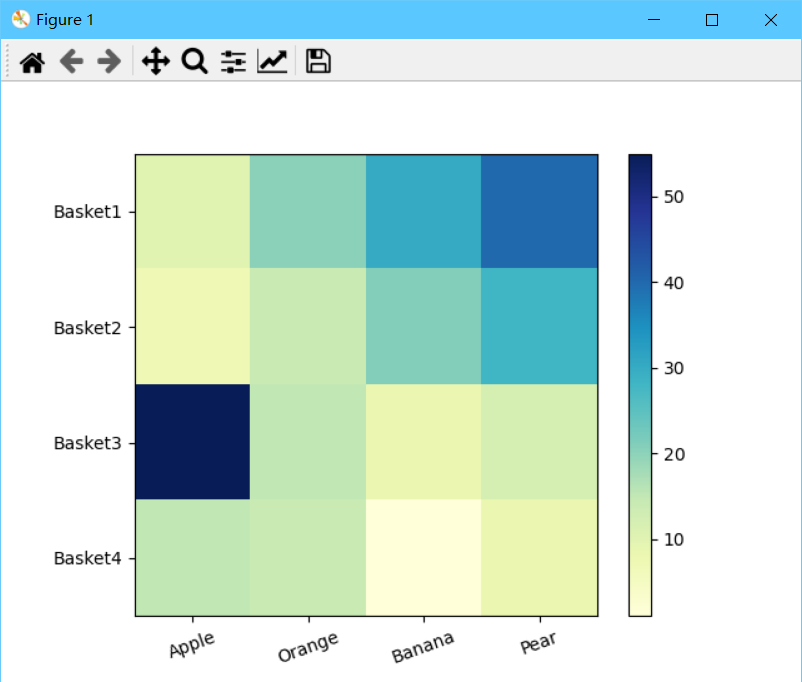Click the colorbar tick label 10
The image size is (802, 682).
pyautogui.click(x=674, y=540)
